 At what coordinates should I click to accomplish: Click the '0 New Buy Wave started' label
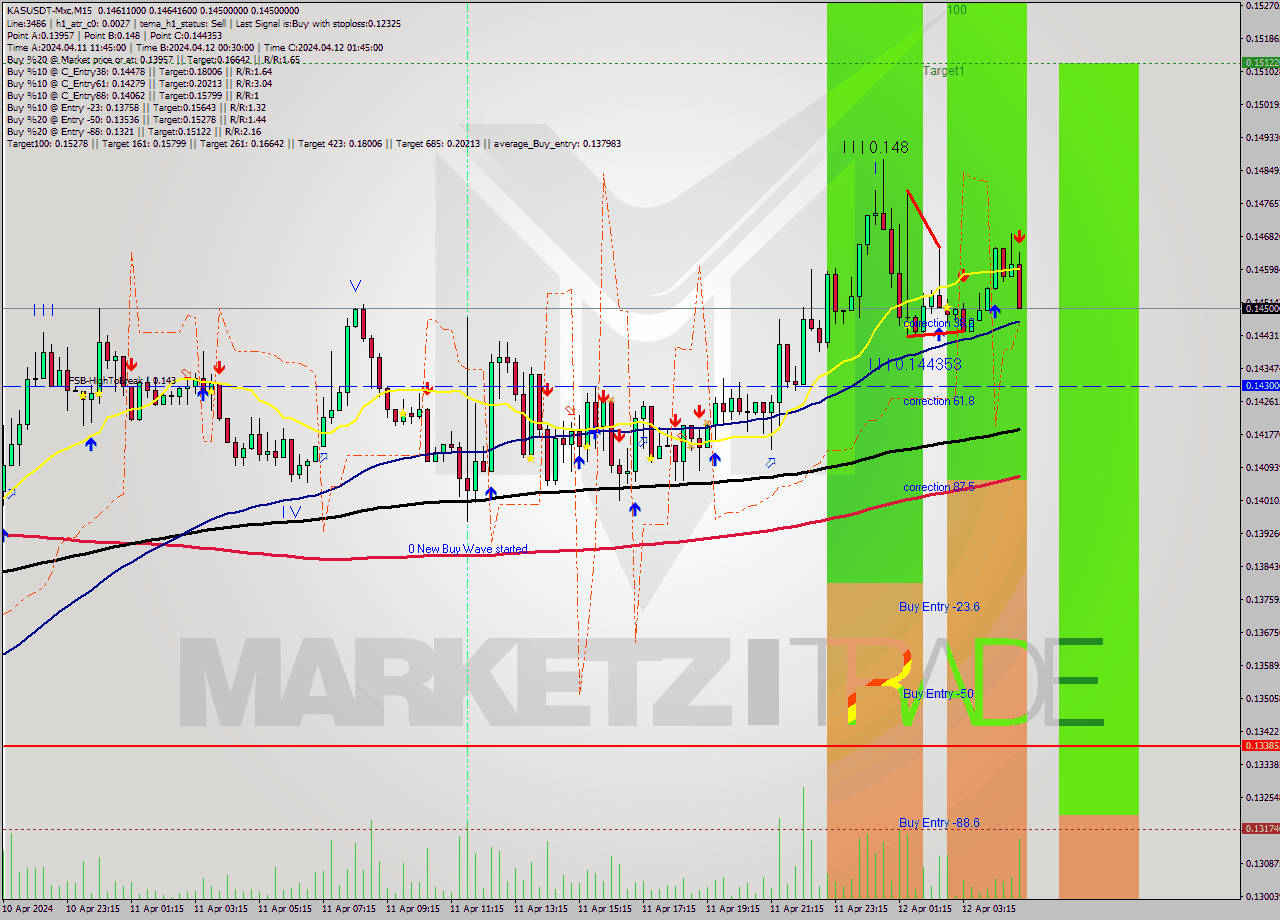click(467, 549)
